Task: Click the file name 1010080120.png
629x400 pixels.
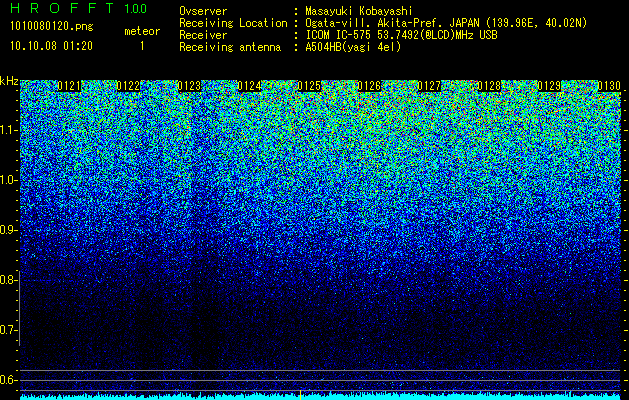Action: [52, 27]
